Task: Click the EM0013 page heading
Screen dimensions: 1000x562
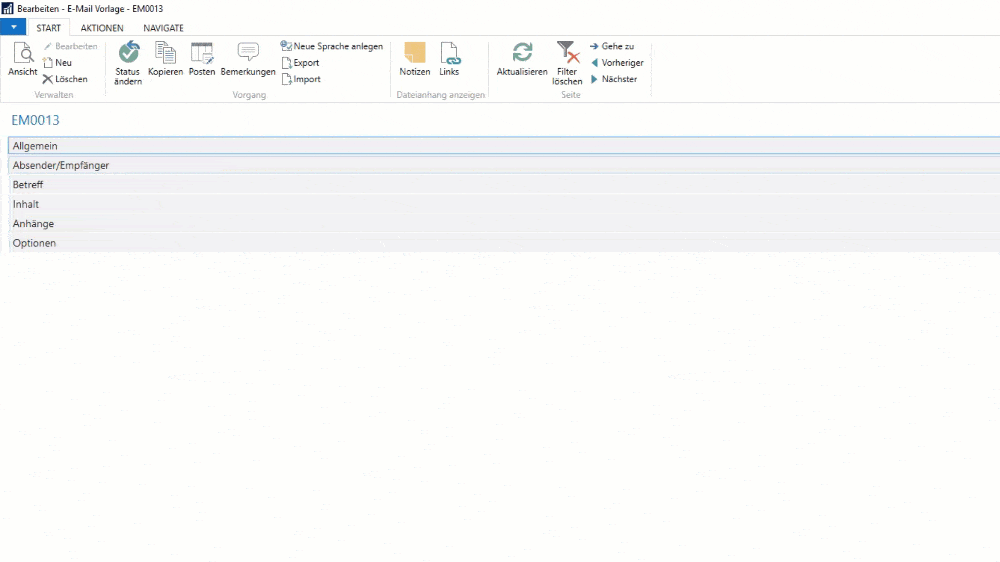Action: point(35,120)
